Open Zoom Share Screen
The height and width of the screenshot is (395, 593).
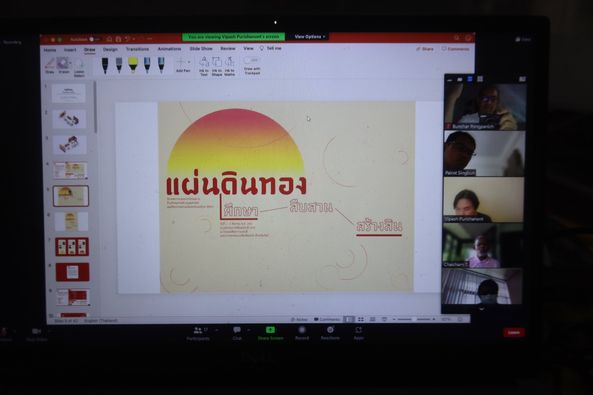(x=270, y=333)
